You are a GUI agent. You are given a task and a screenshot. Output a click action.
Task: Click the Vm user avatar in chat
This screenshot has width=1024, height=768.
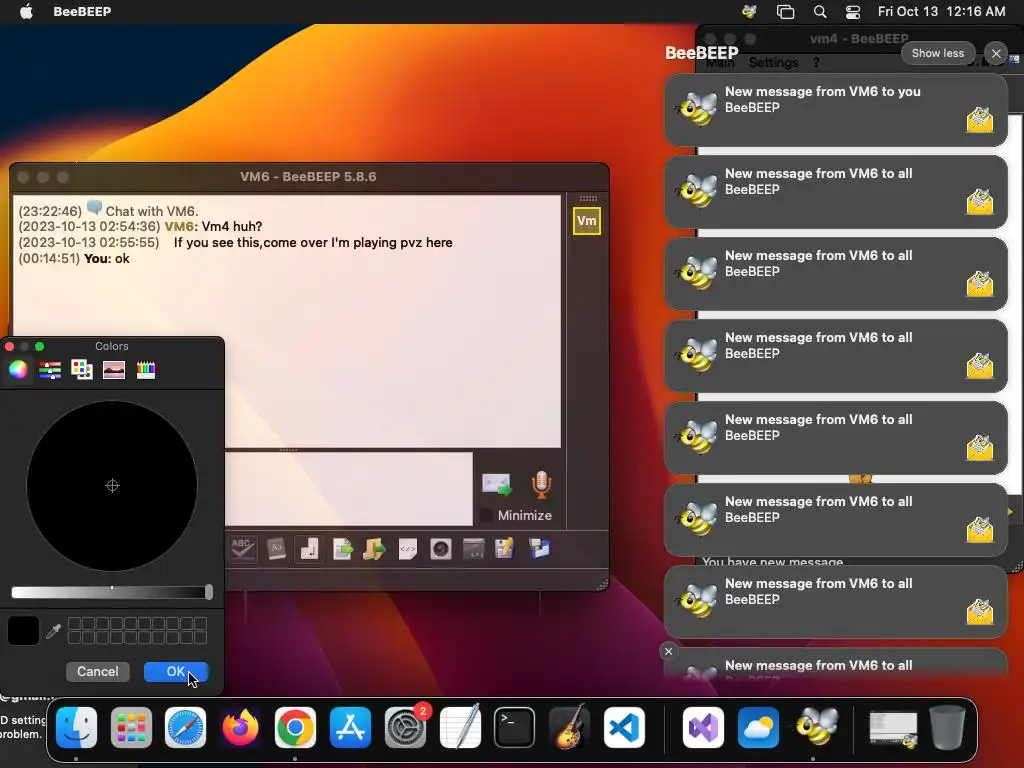click(586, 221)
